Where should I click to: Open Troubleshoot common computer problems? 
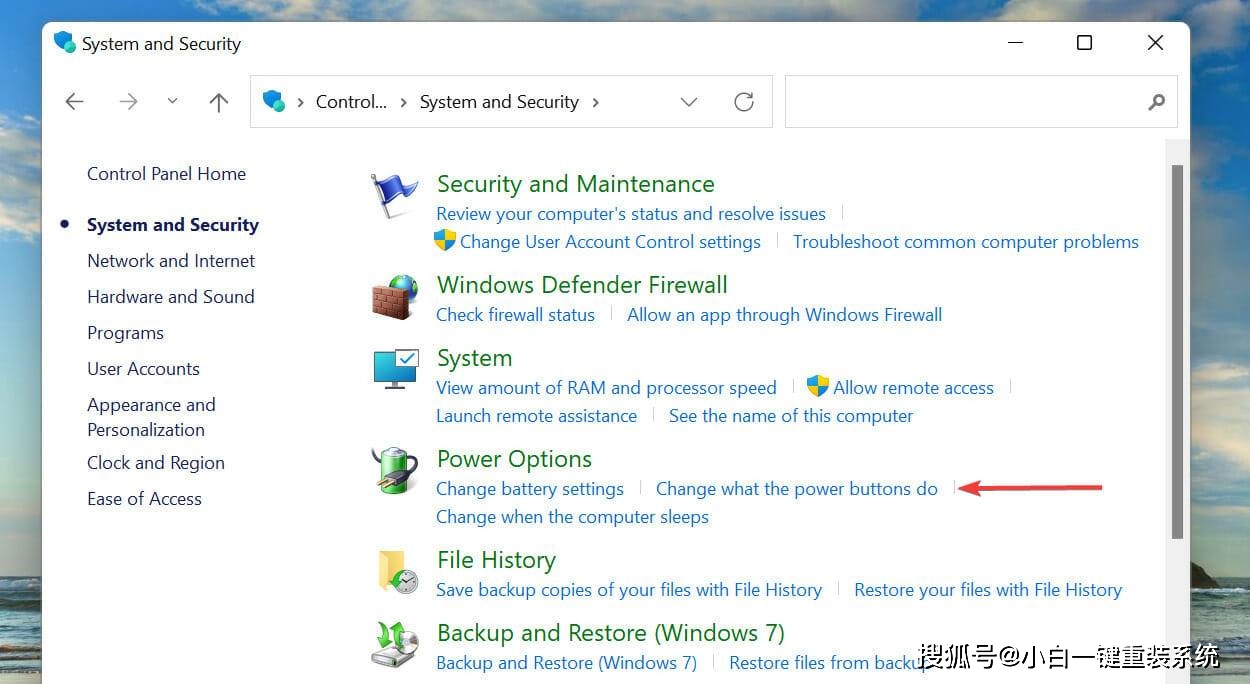click(x=966, y=242)
